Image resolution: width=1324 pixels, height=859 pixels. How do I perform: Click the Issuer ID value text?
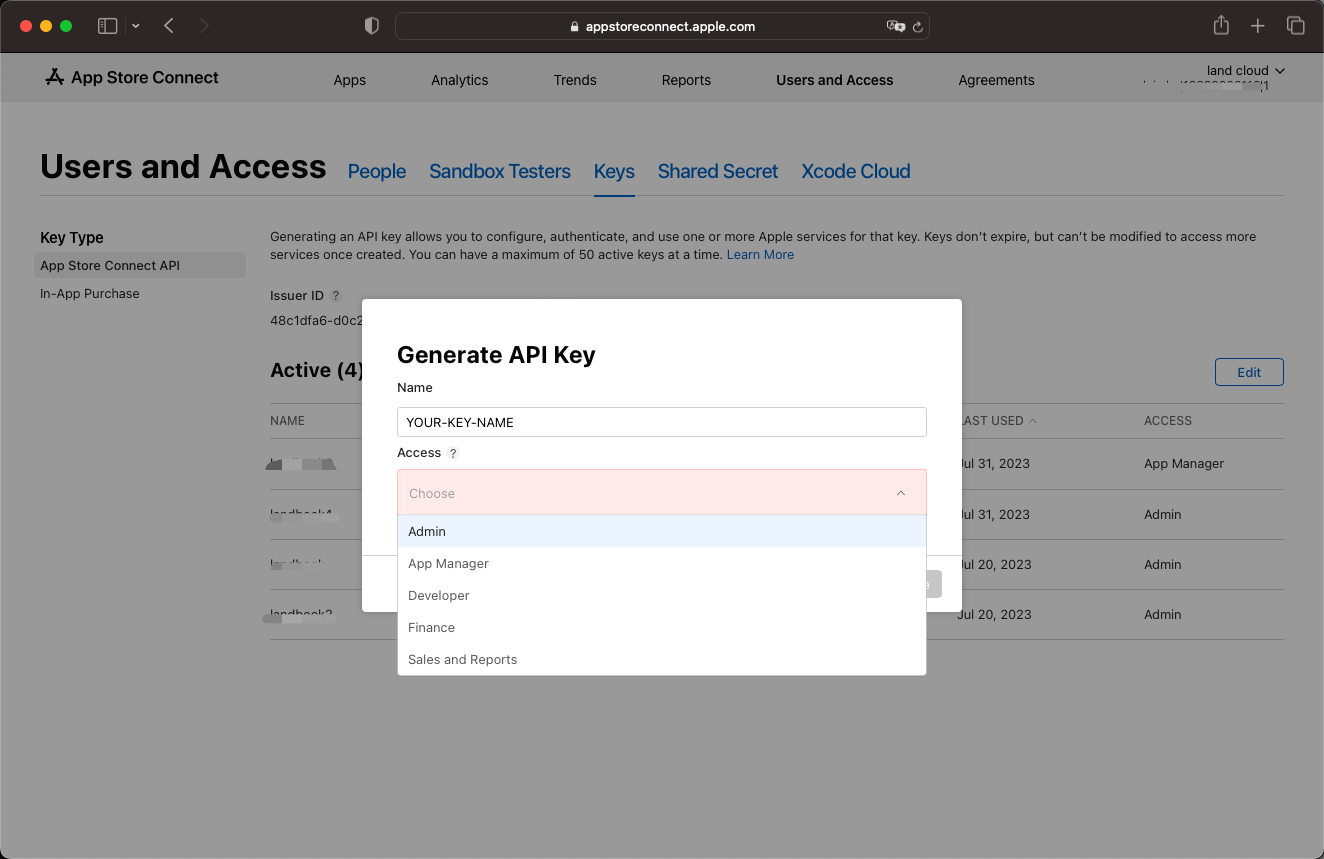pos(316,321)
